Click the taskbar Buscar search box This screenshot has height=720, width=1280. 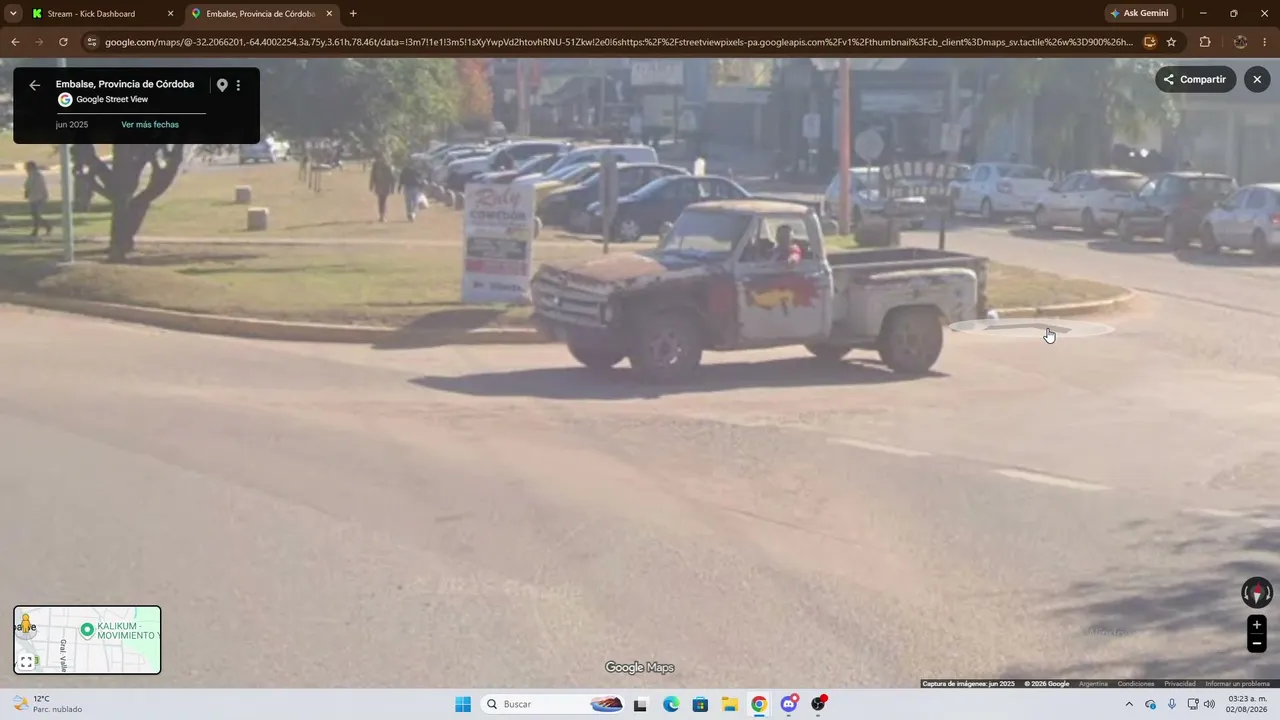pyautogui.click(x=554, y=704)
